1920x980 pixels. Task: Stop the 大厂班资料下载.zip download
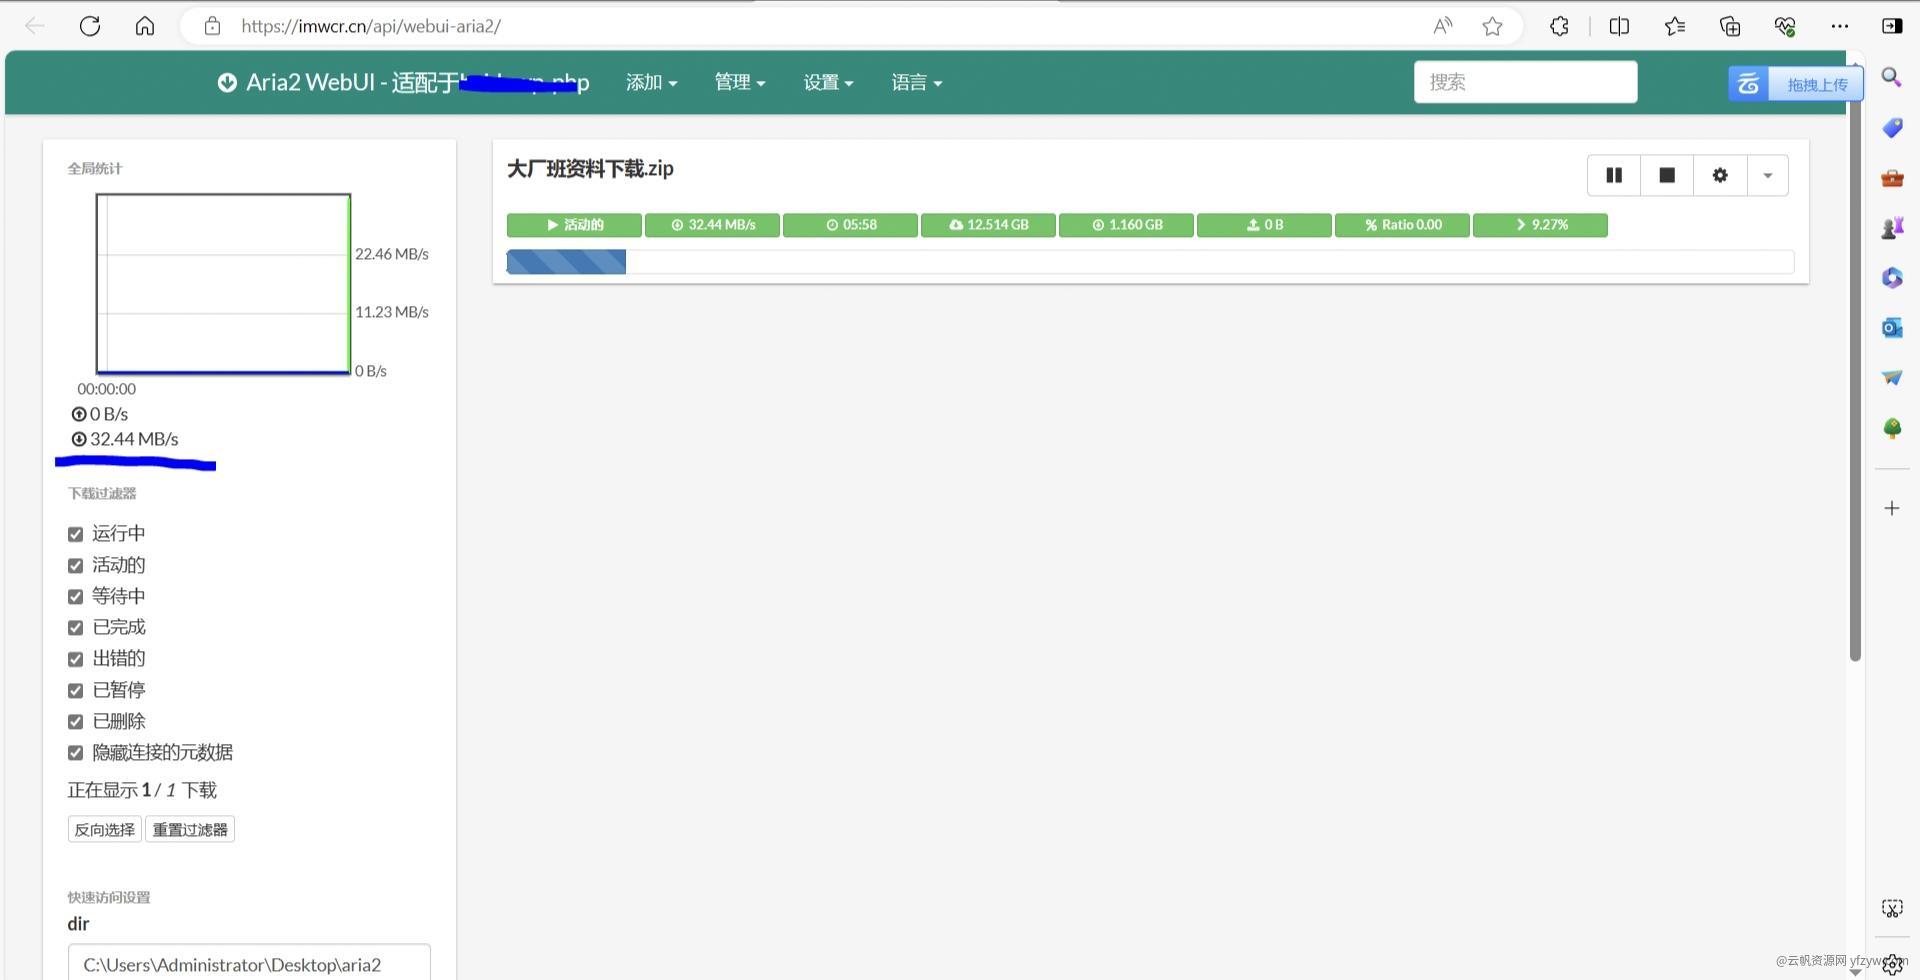point(1667,175)
